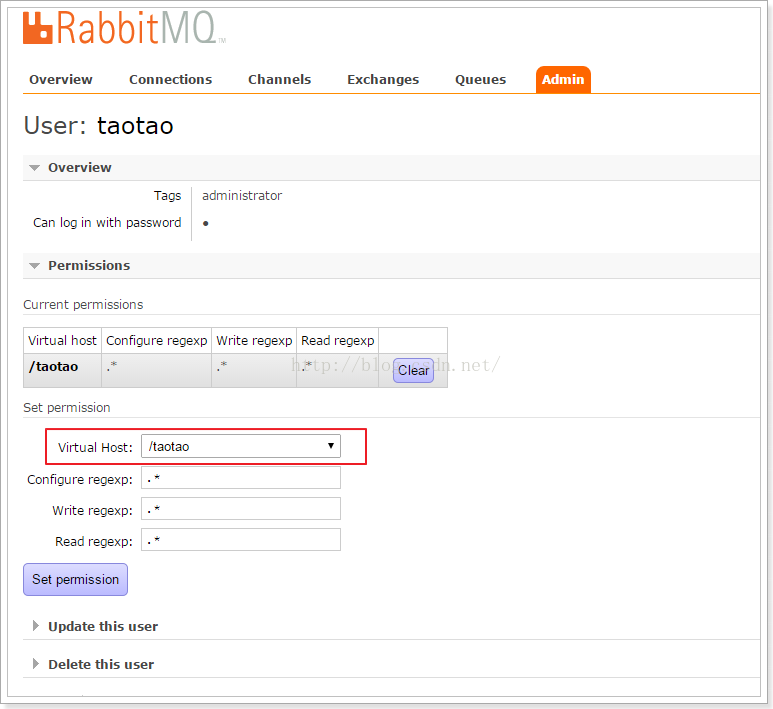Expand the Delete this user section
This screenshot has height=709, width=773.
[101, 664]
